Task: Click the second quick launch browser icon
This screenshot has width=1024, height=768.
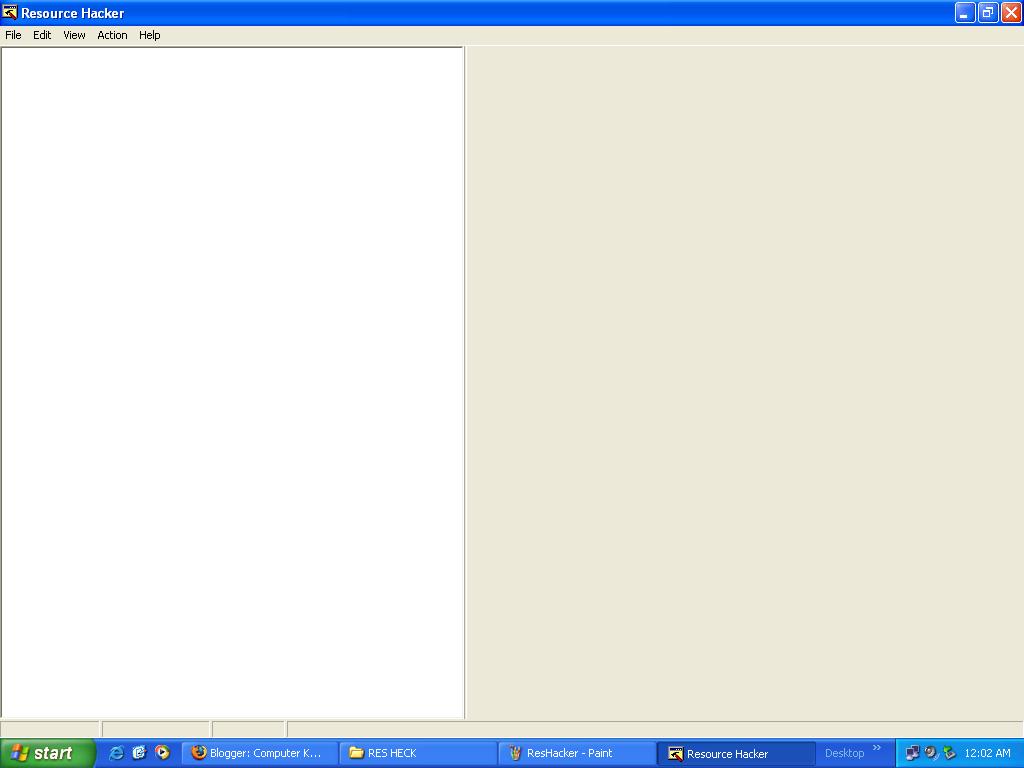Action: [x=139, y=753]
